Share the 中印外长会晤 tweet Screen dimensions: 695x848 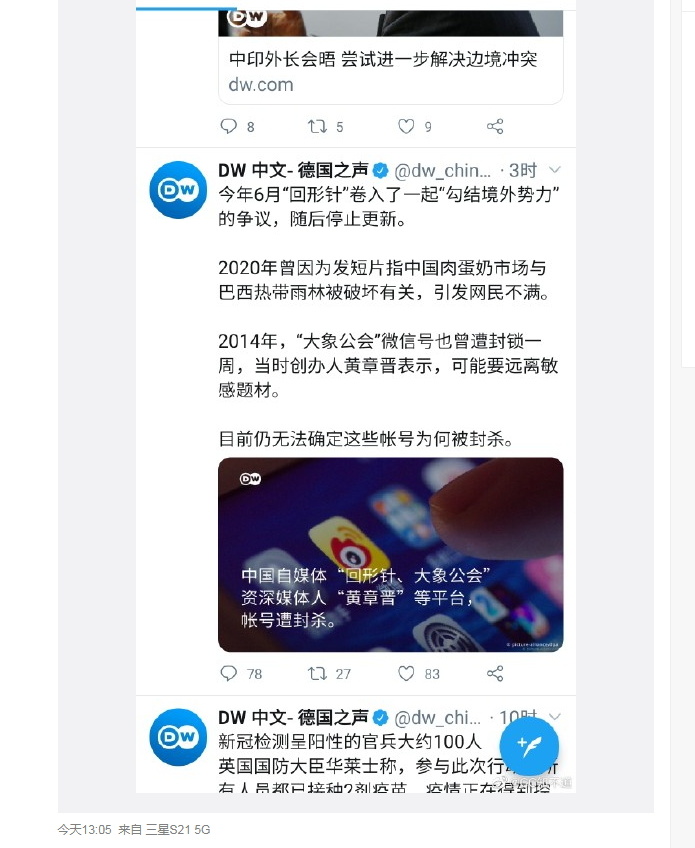[x=495, y=126]
